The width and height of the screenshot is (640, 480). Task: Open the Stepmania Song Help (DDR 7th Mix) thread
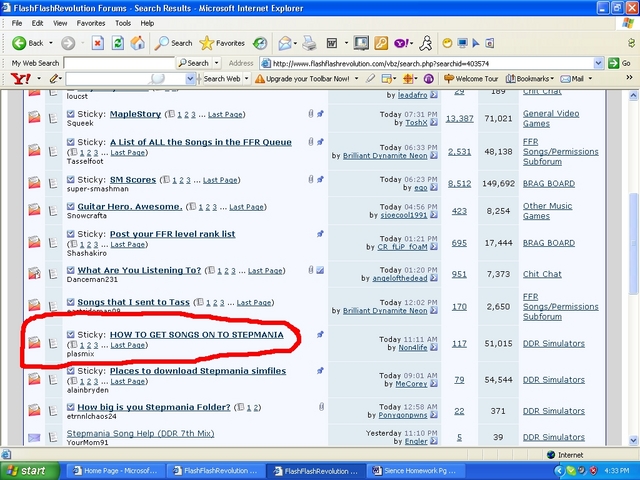click(x=140, y=433)
